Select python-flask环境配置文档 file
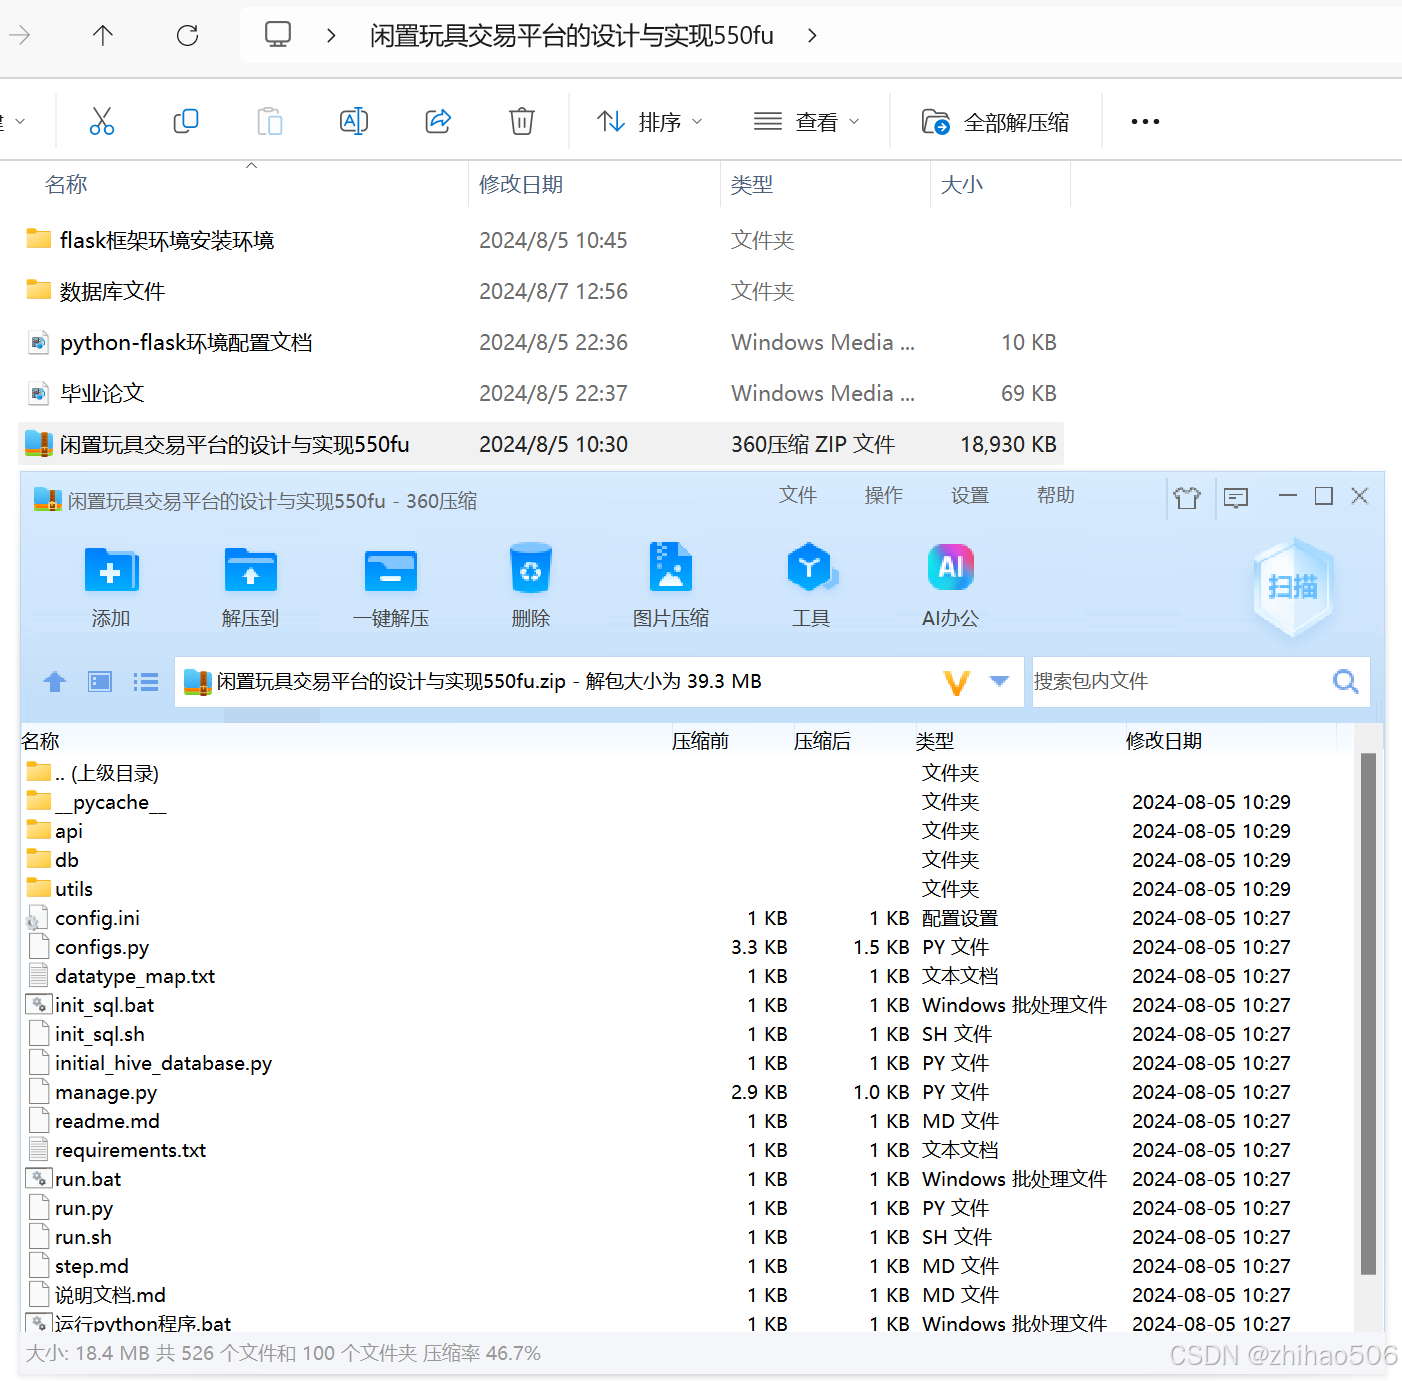This screenshot has height=1381, width=1402. (x=540, y=342)
